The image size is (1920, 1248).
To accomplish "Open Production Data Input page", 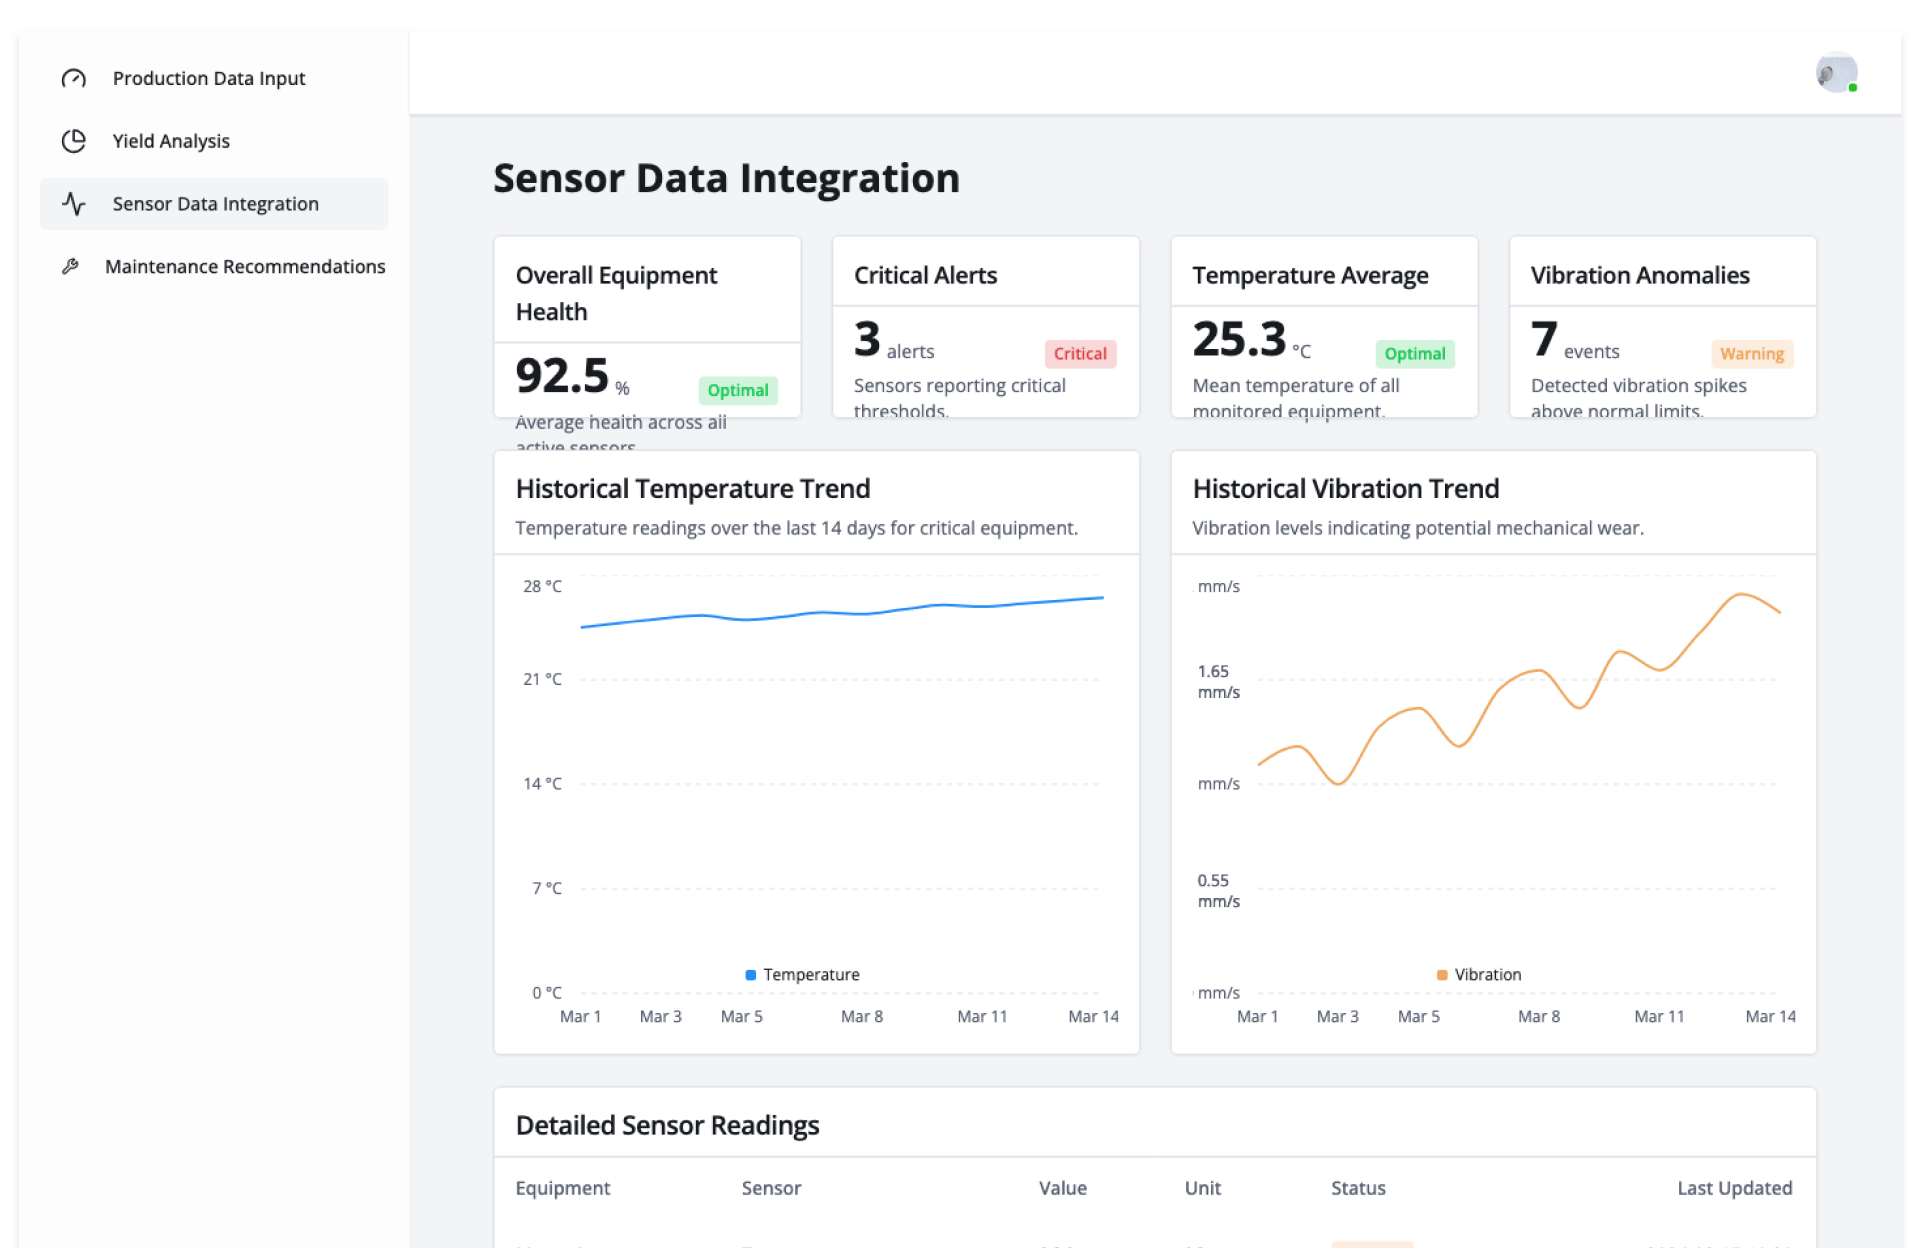I will pos(208,78).
